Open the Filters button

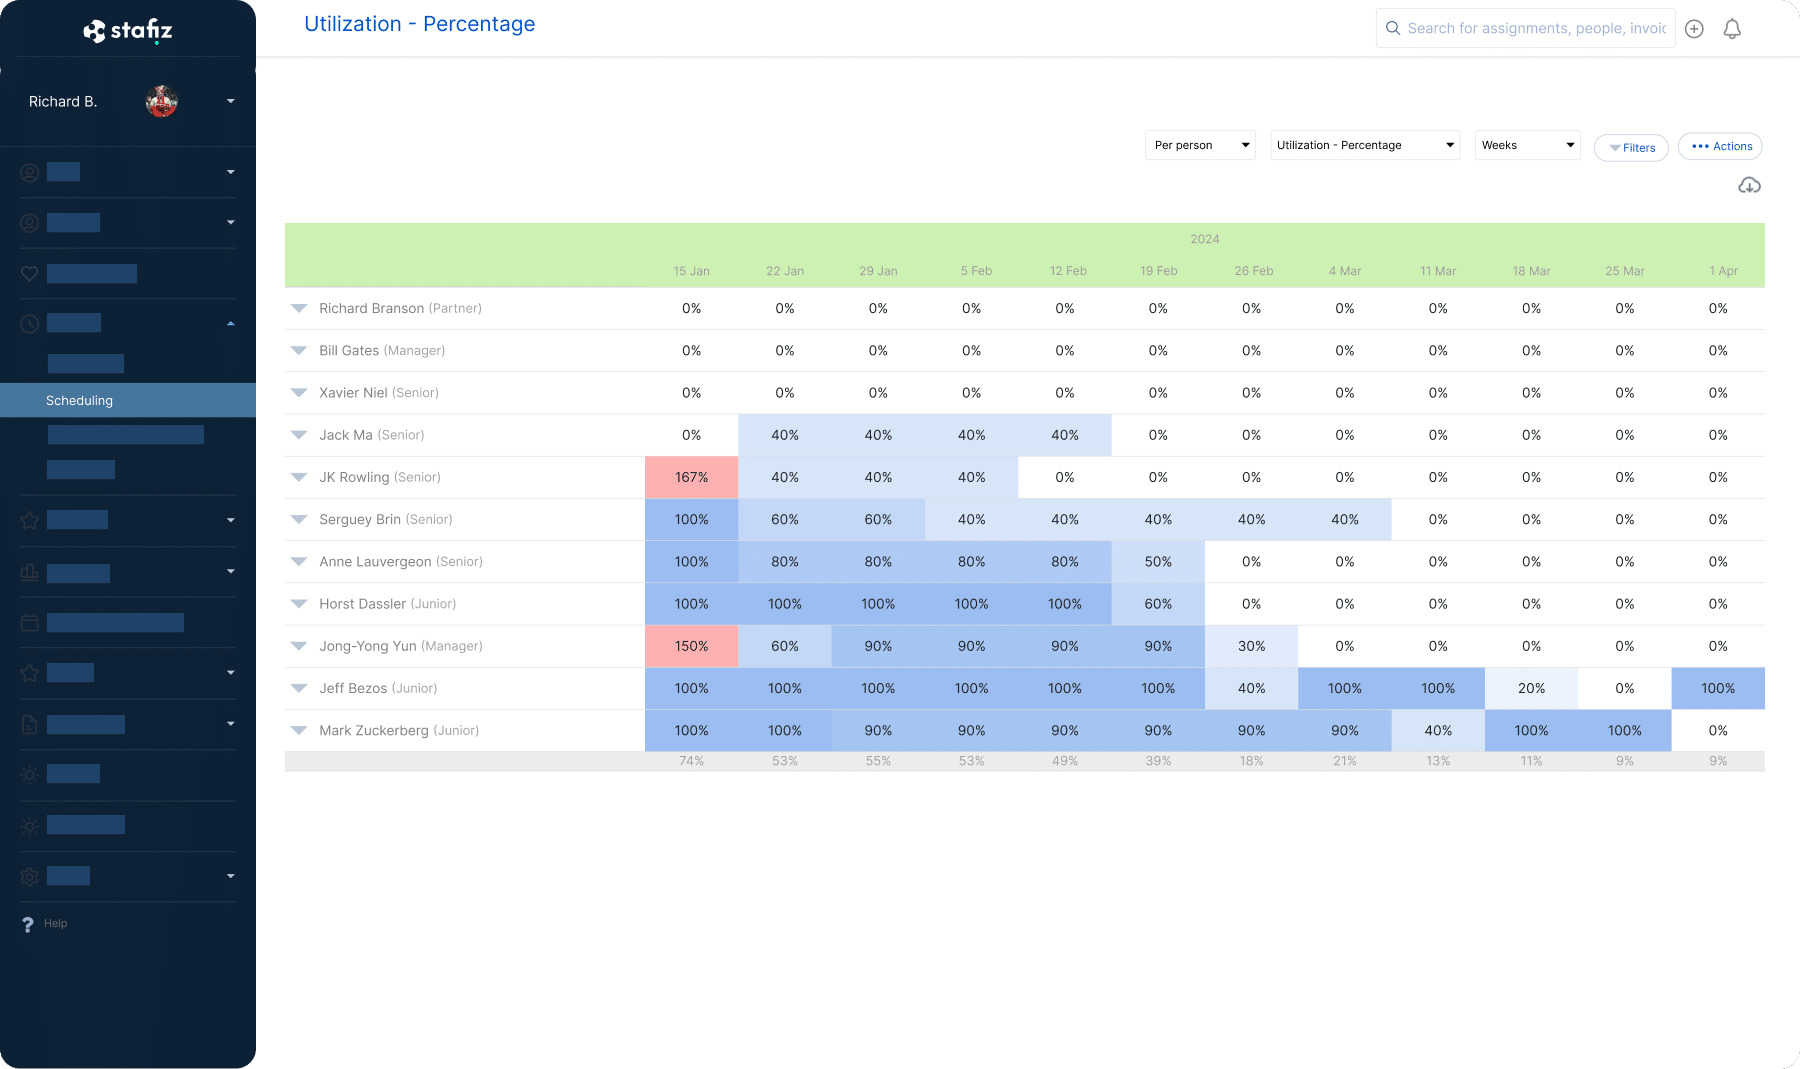pos(1631,147)
